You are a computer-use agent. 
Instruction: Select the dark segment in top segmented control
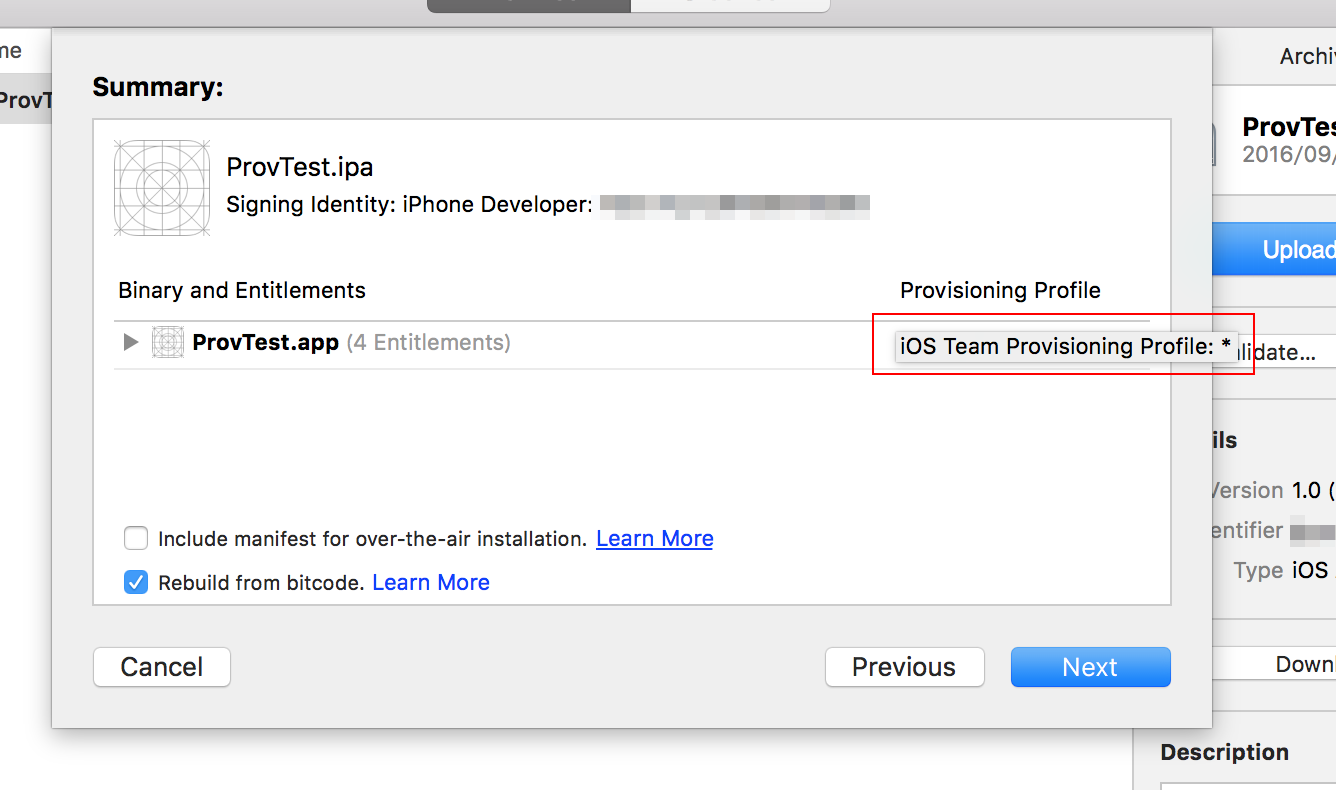pos(529,5)
